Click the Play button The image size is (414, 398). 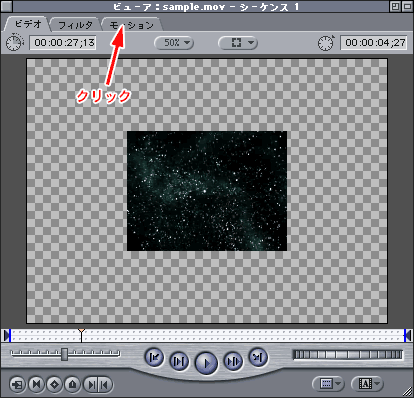click(x=206, y=363)
